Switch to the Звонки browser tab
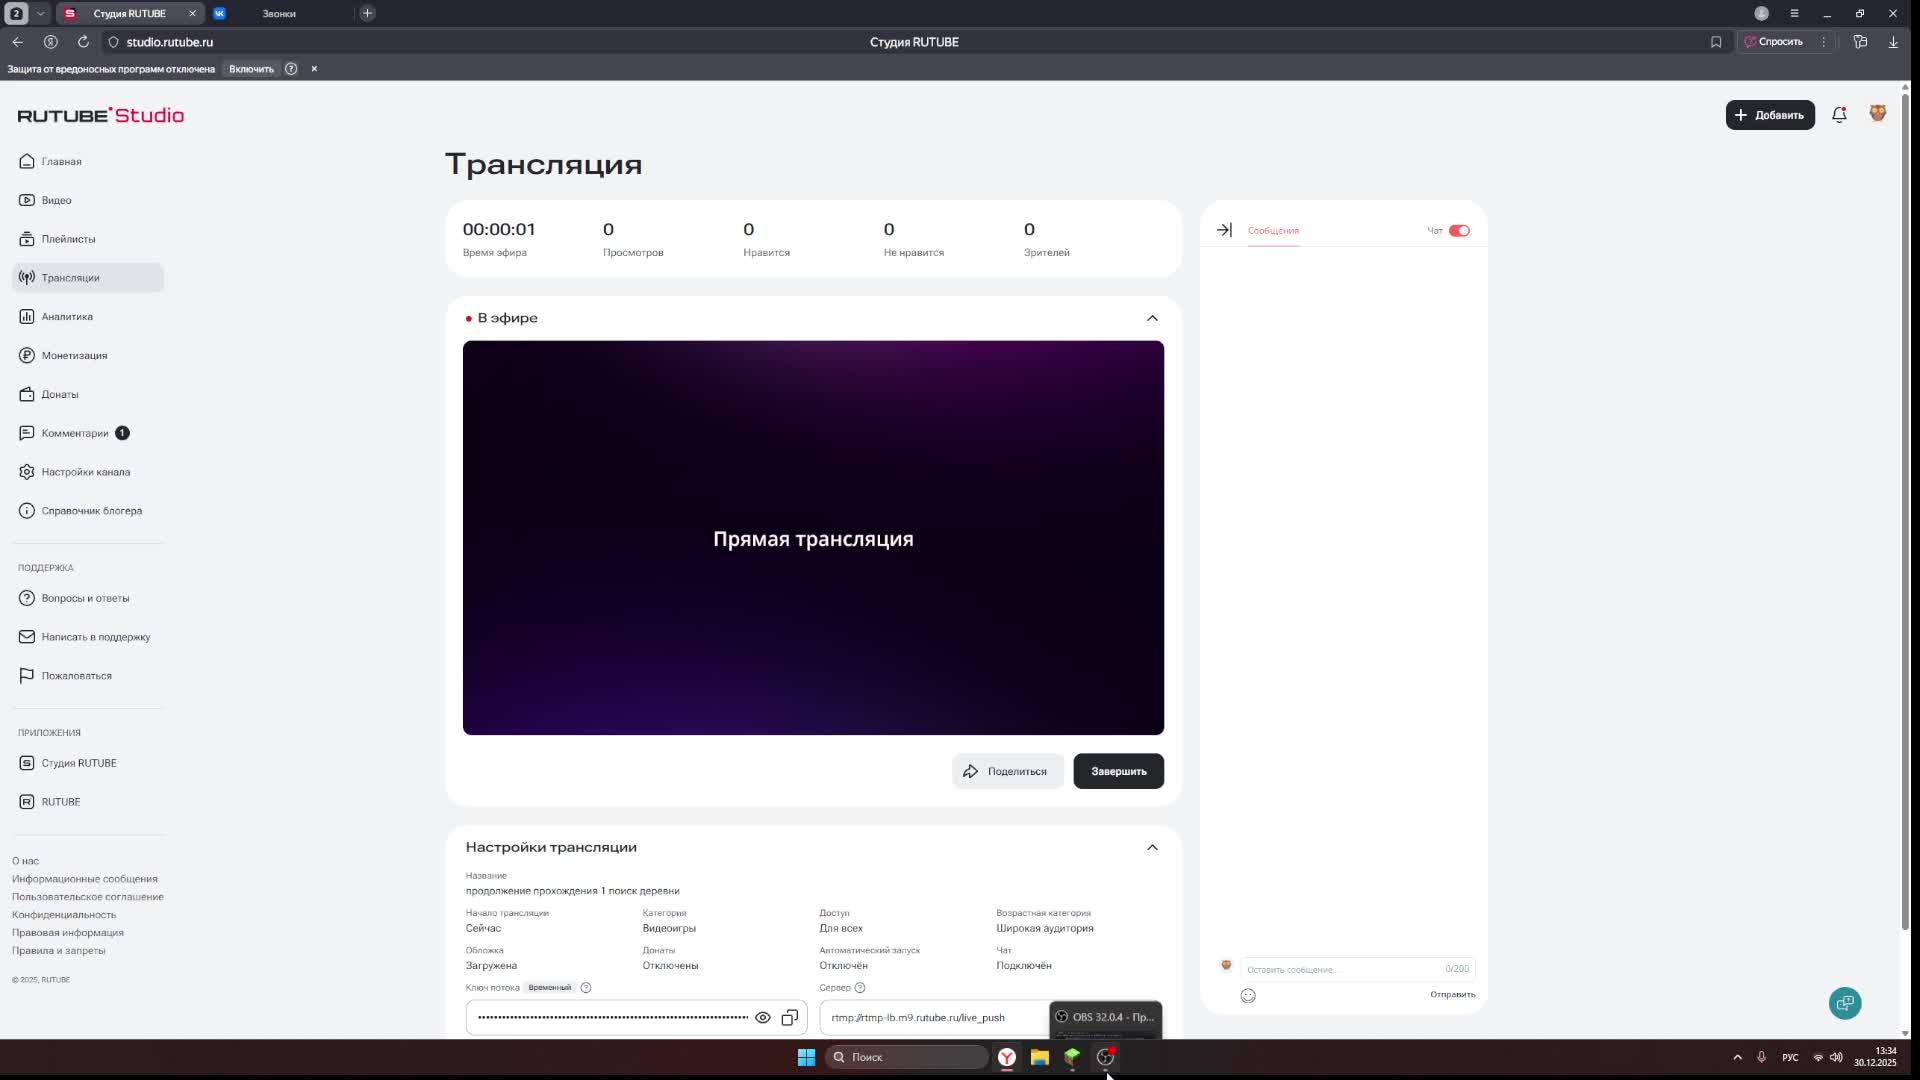The height and width of the screenshot is (1080, 1920). pyautogui.click(x=279, y=14)
